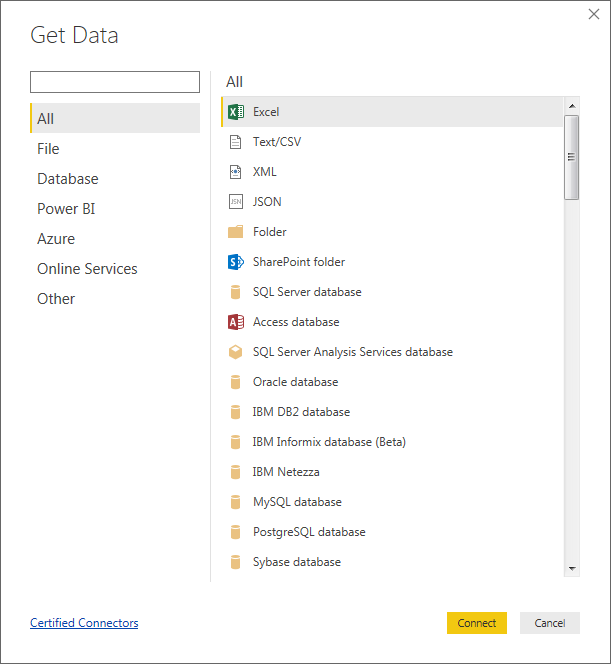
Task: Select the JSON list entry
Action: 267,202
